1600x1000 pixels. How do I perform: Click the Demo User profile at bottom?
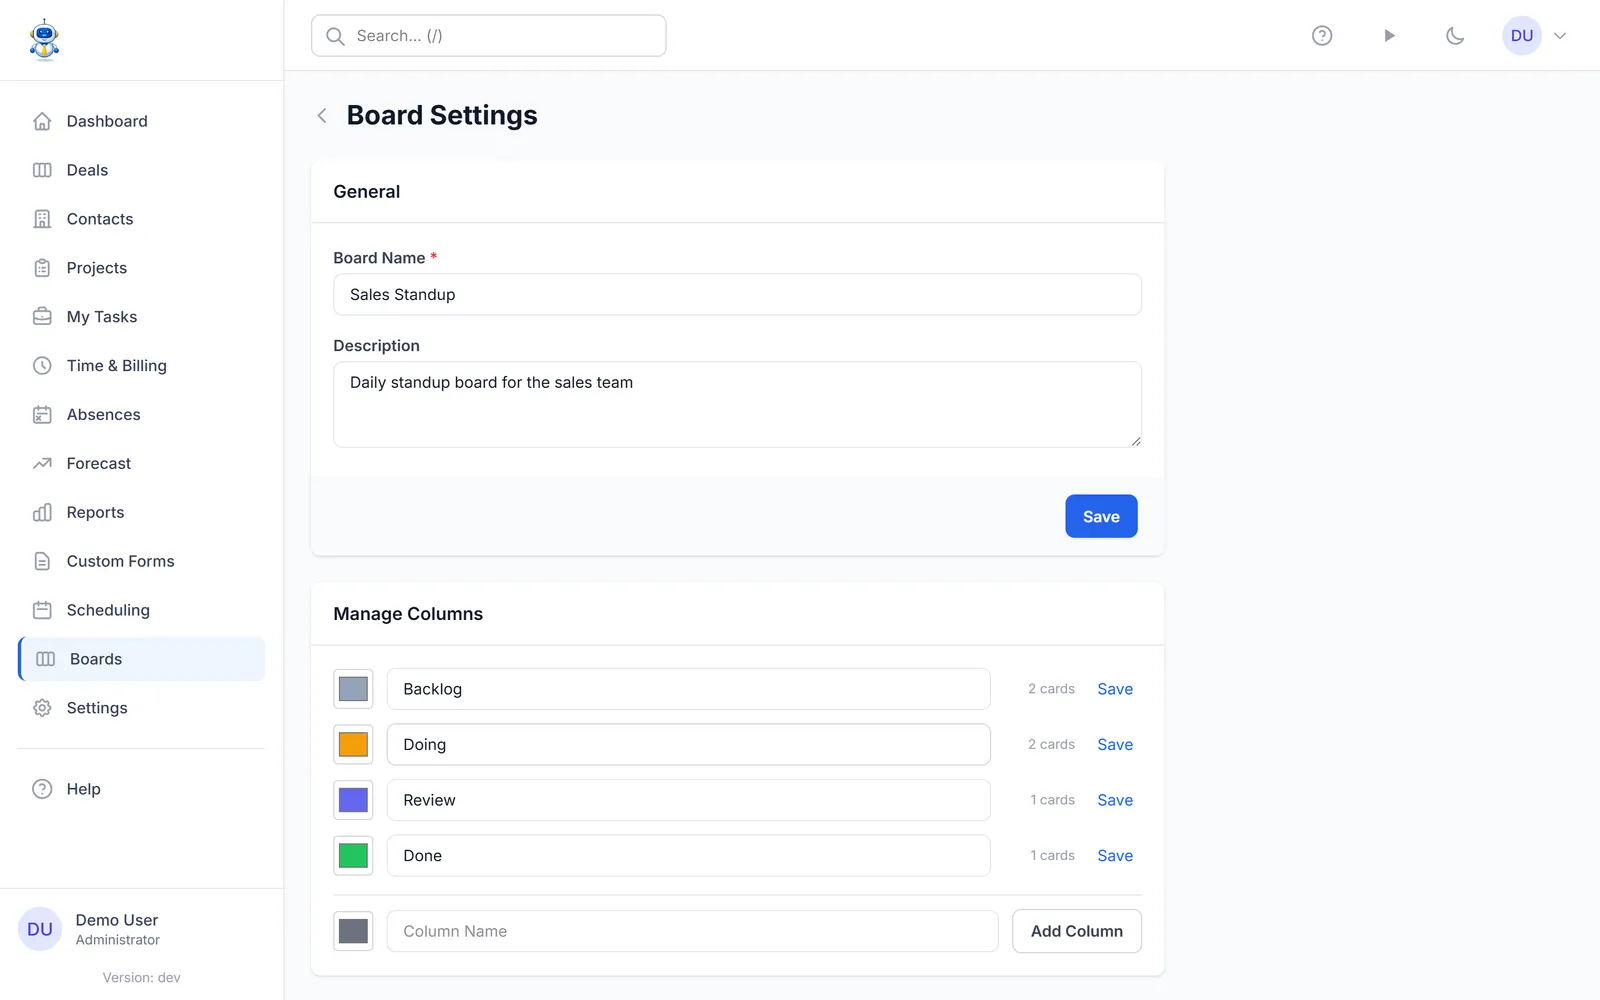(x=141, y=929)
